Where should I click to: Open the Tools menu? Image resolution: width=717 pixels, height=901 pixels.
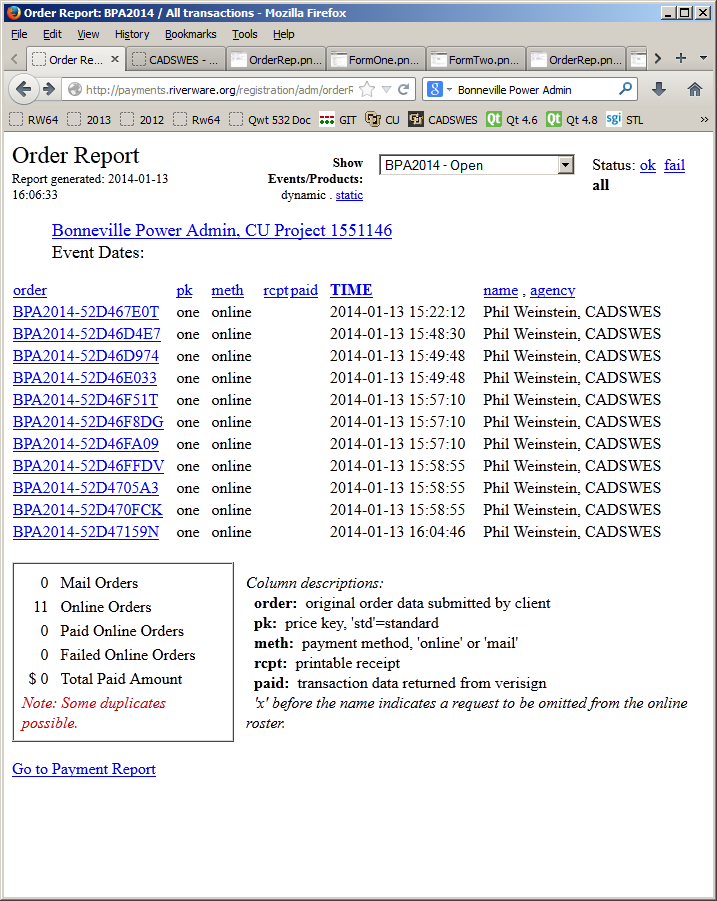[x=245, y=34]
